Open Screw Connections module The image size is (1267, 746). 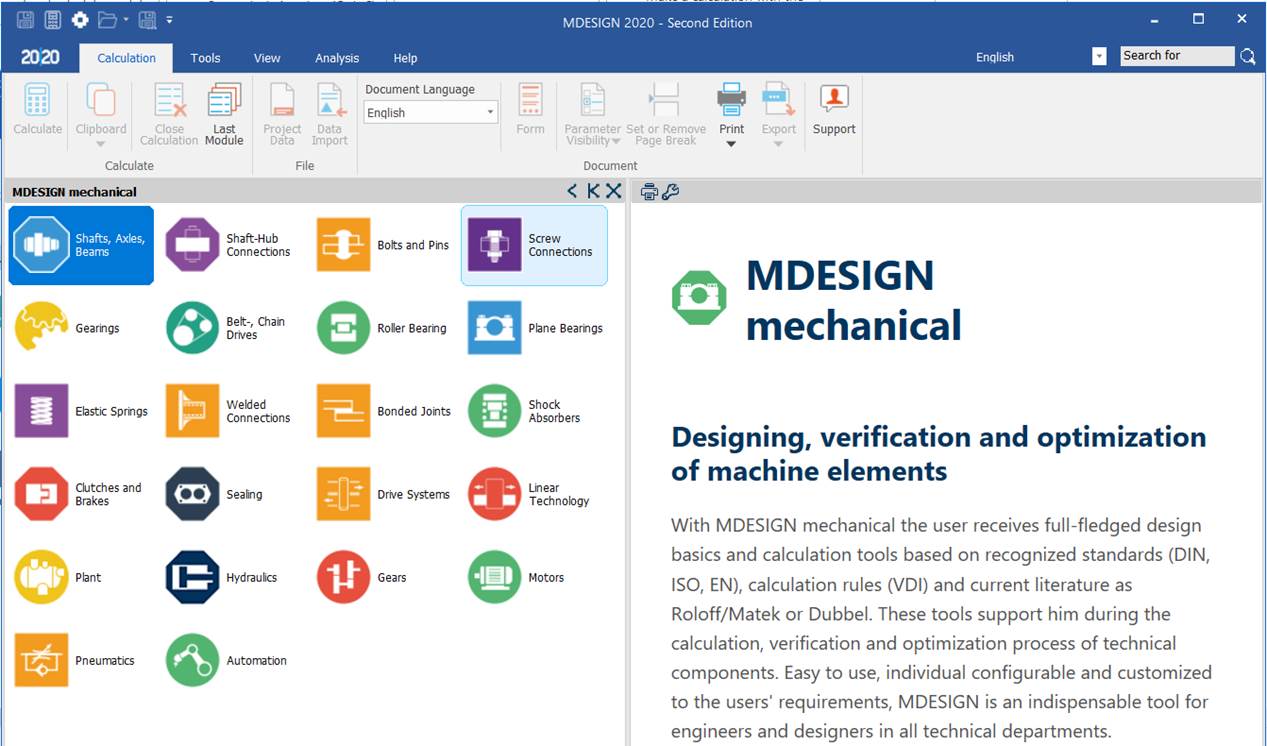(x=534, y=245)
